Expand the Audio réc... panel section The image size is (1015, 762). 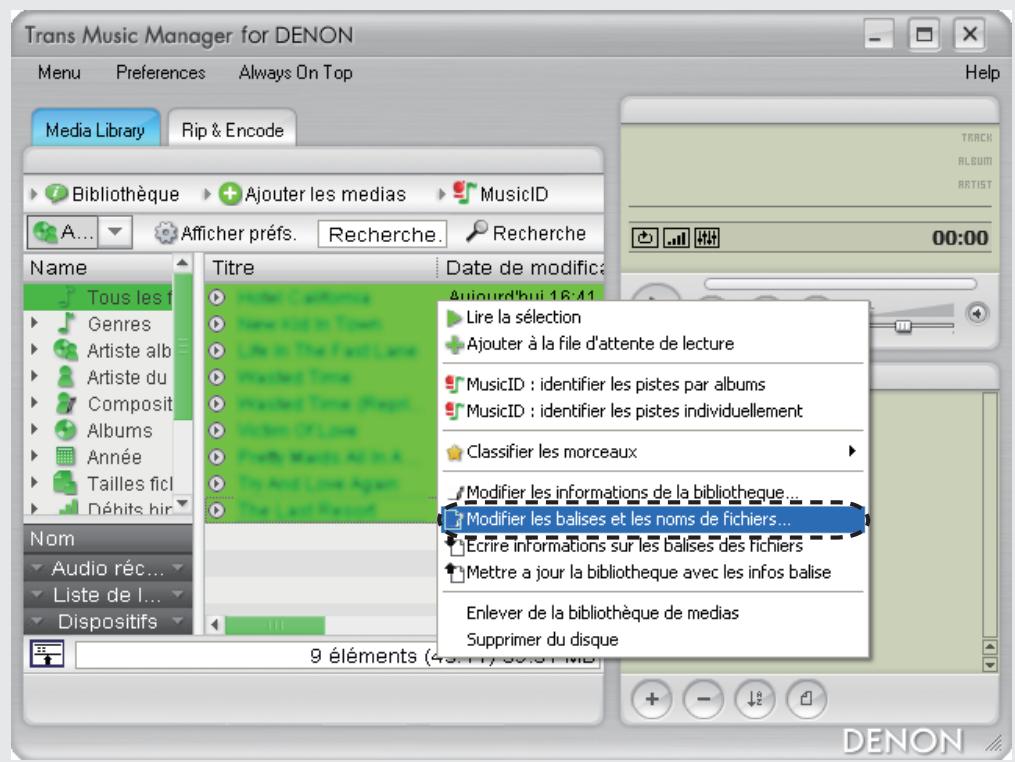[107, 568]
